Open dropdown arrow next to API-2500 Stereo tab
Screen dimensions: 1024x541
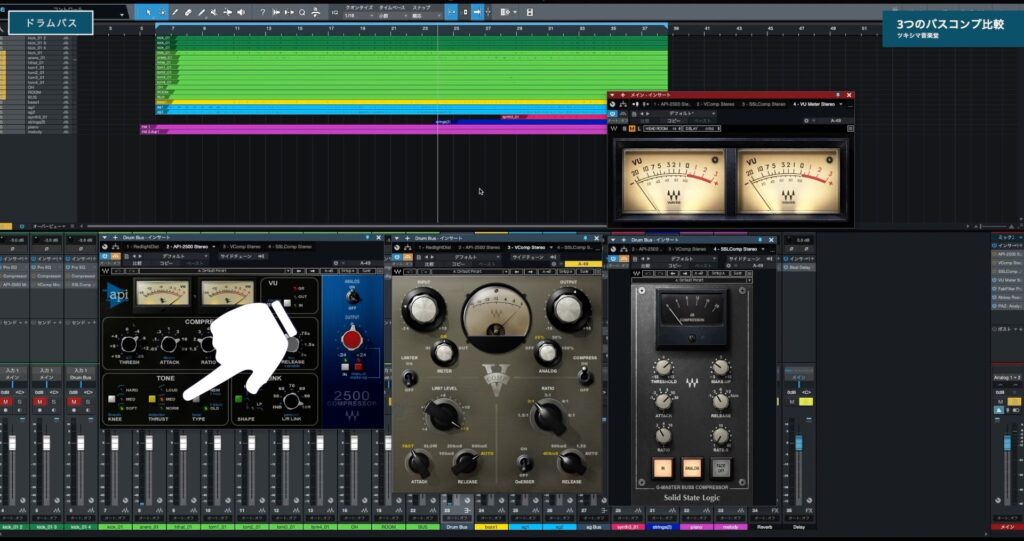click(x=214, y=247)
